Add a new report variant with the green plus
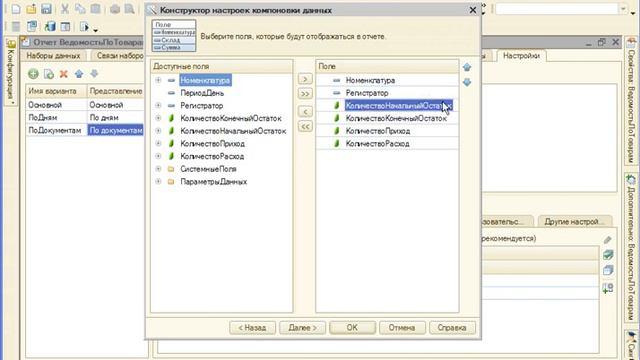This screenshot has width=640, height=360. coord(33,74)
